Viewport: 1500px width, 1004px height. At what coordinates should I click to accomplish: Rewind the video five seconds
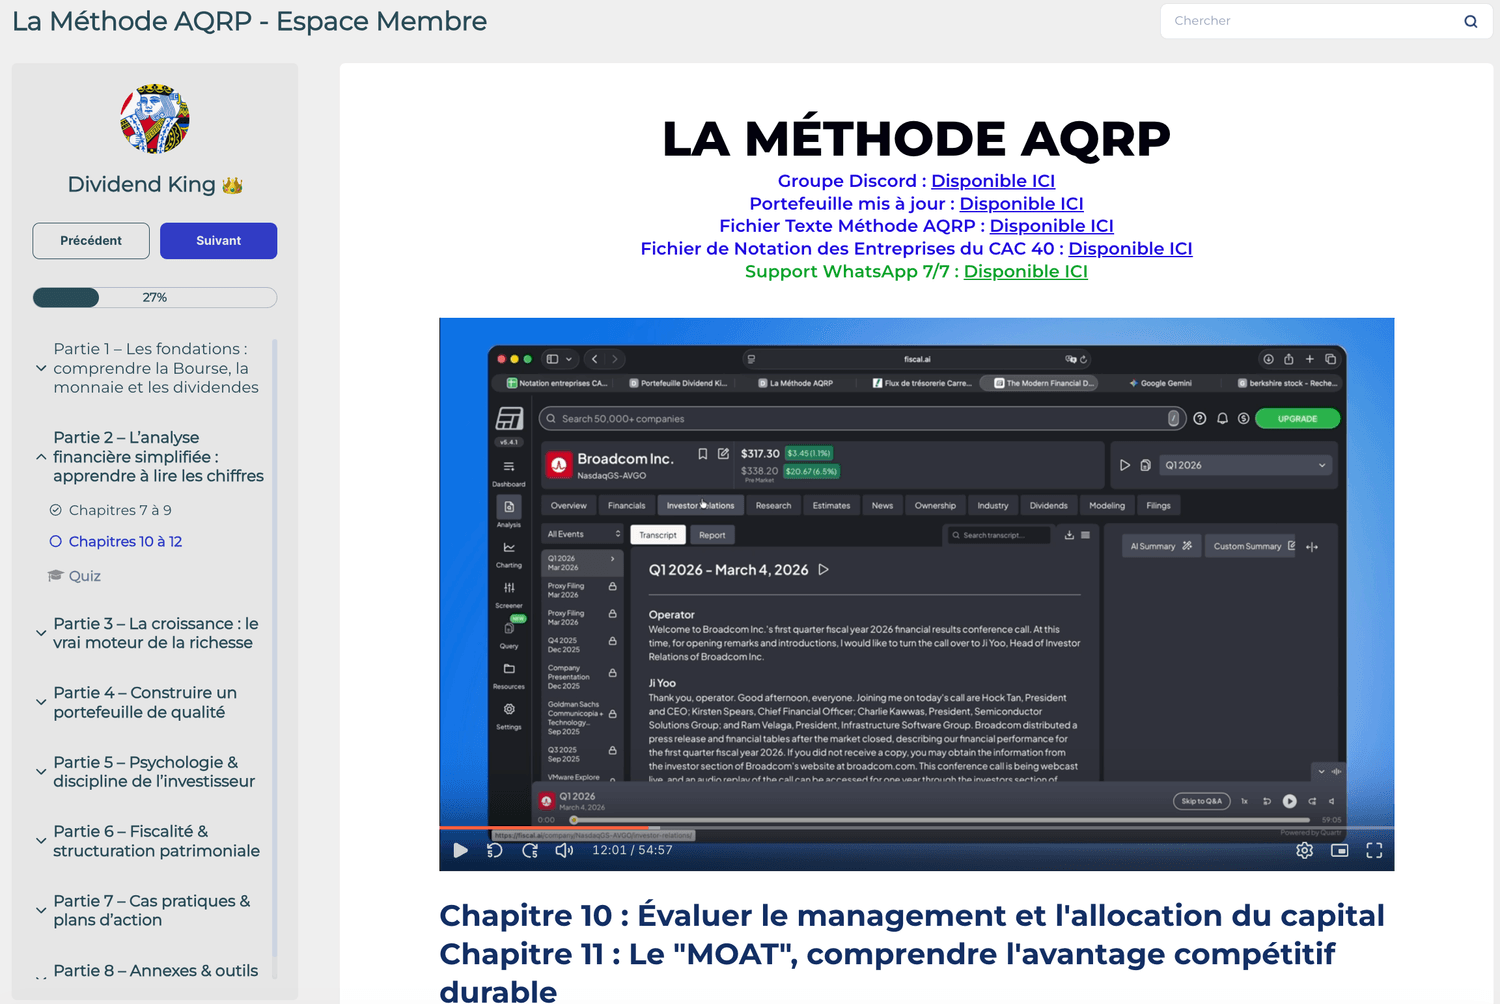point(495,850)
